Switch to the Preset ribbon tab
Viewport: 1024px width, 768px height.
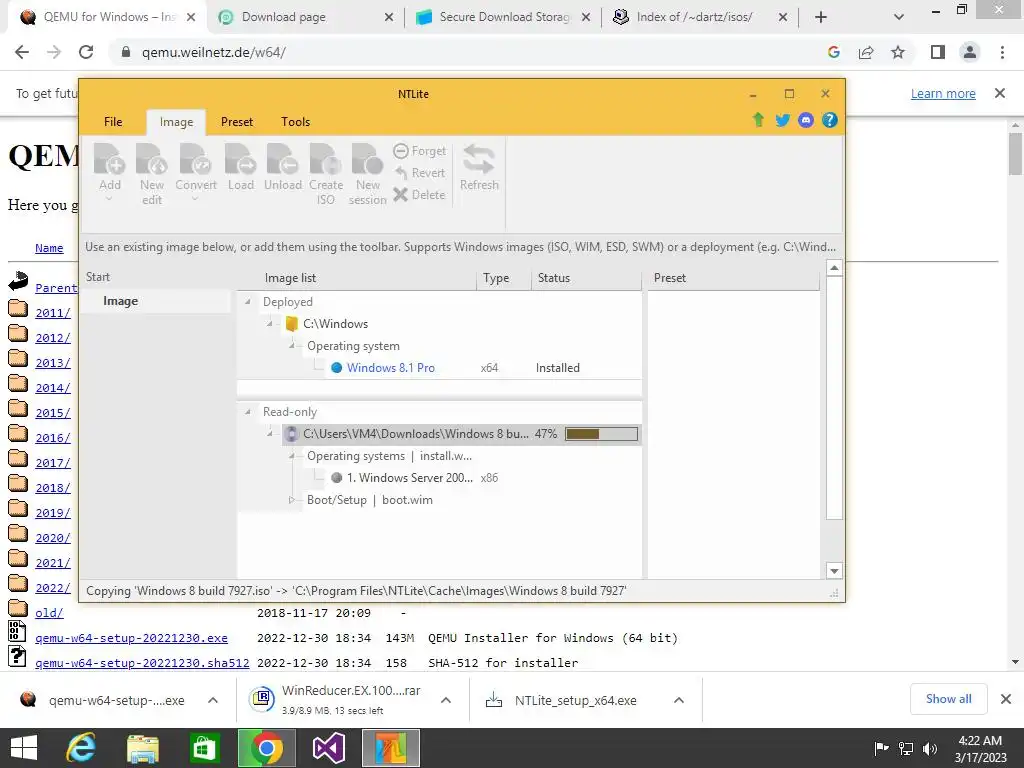point(236,121)
